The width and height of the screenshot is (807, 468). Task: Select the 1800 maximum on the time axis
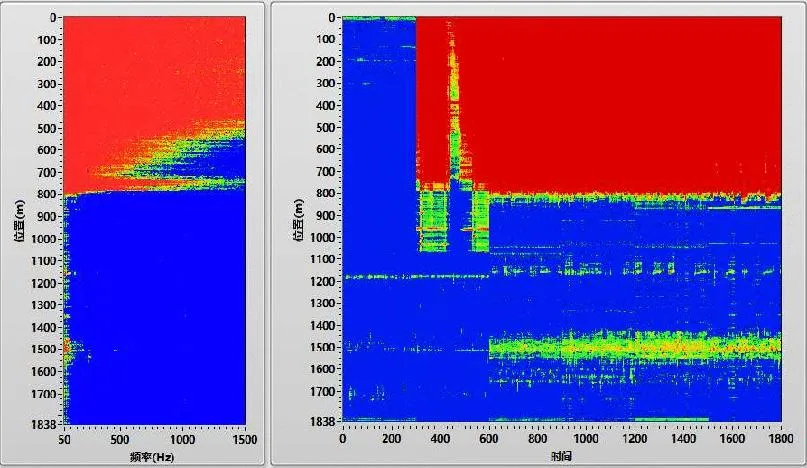[781, 439]
